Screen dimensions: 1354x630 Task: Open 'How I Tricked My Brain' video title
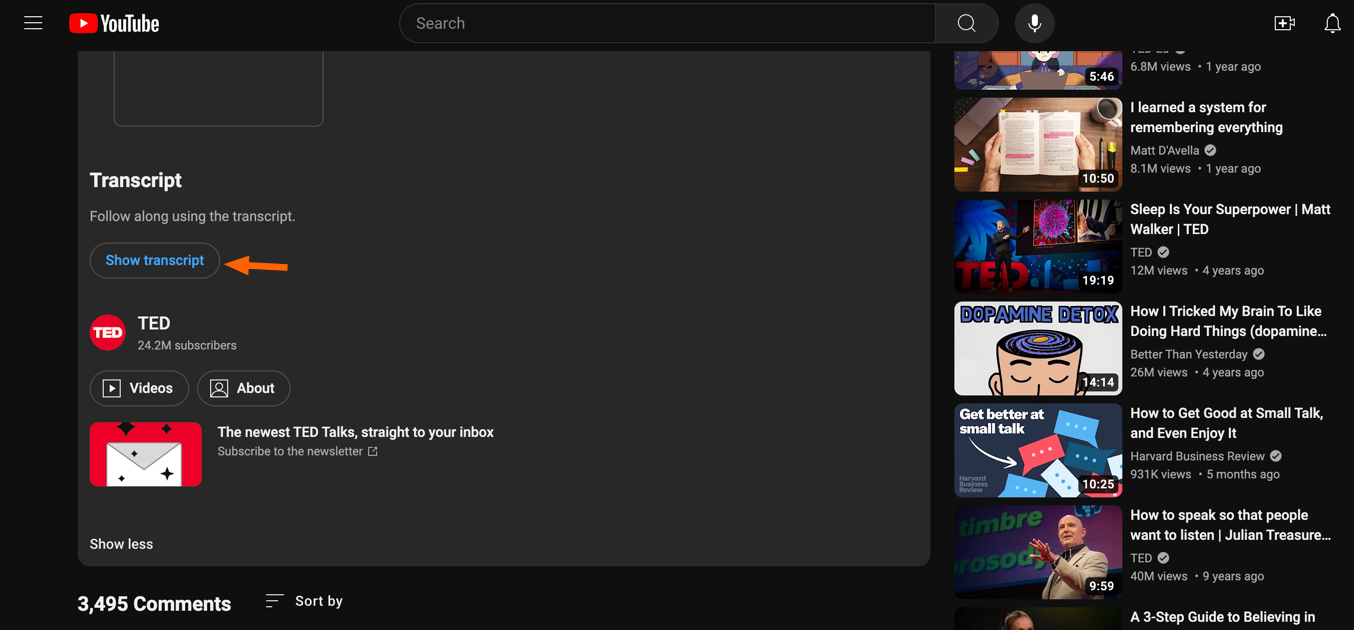tap(1228, 321)
